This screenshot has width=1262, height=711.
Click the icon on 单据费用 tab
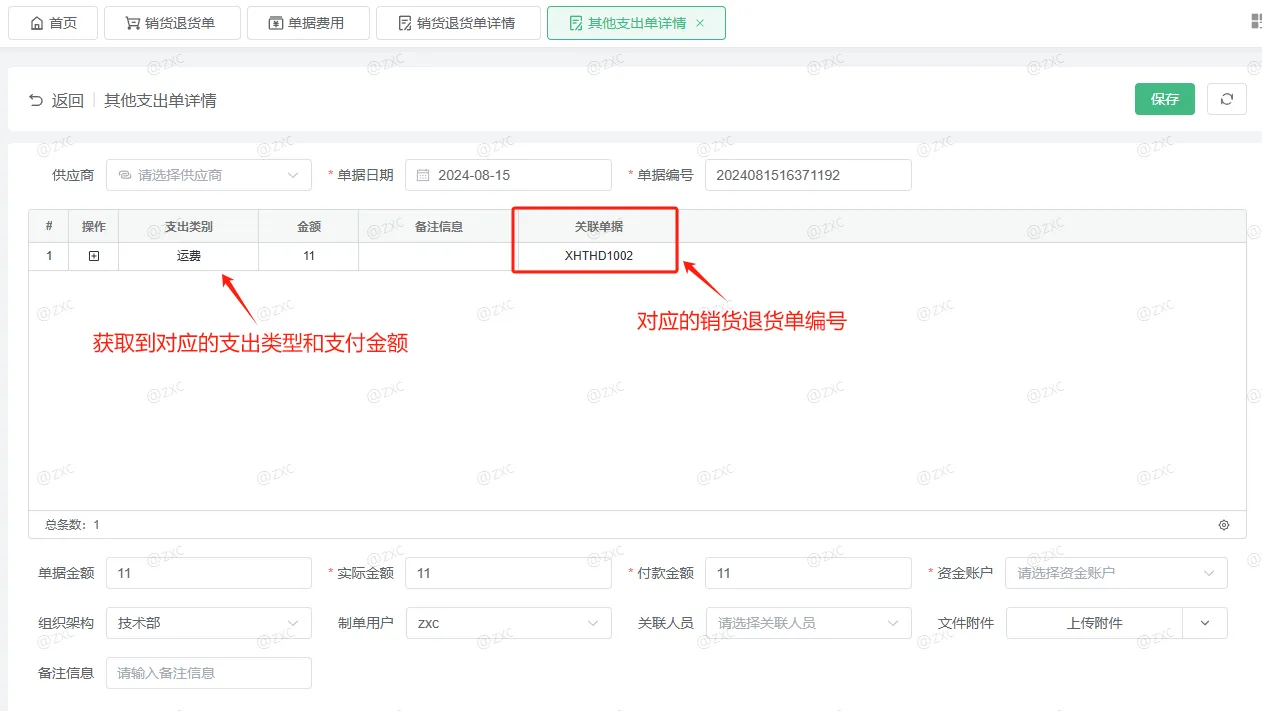point(275,23)
